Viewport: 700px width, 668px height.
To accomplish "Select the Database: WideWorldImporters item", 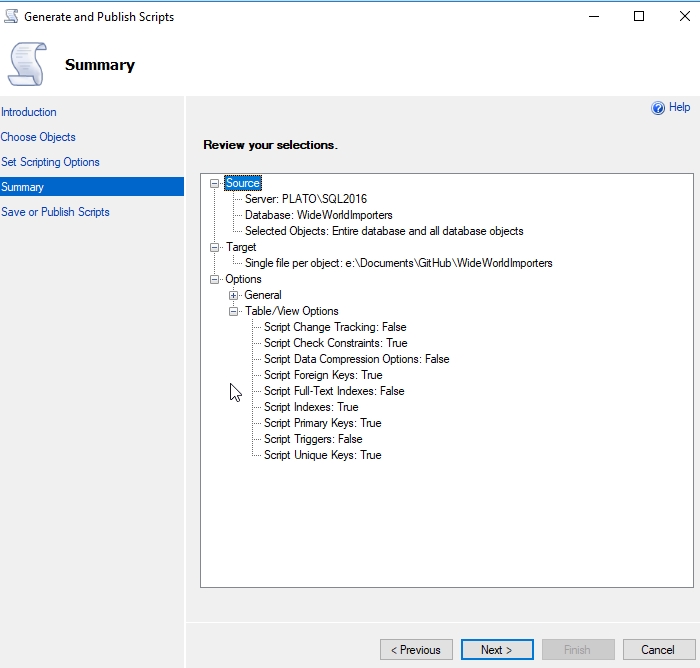I will tap(318, 215).
